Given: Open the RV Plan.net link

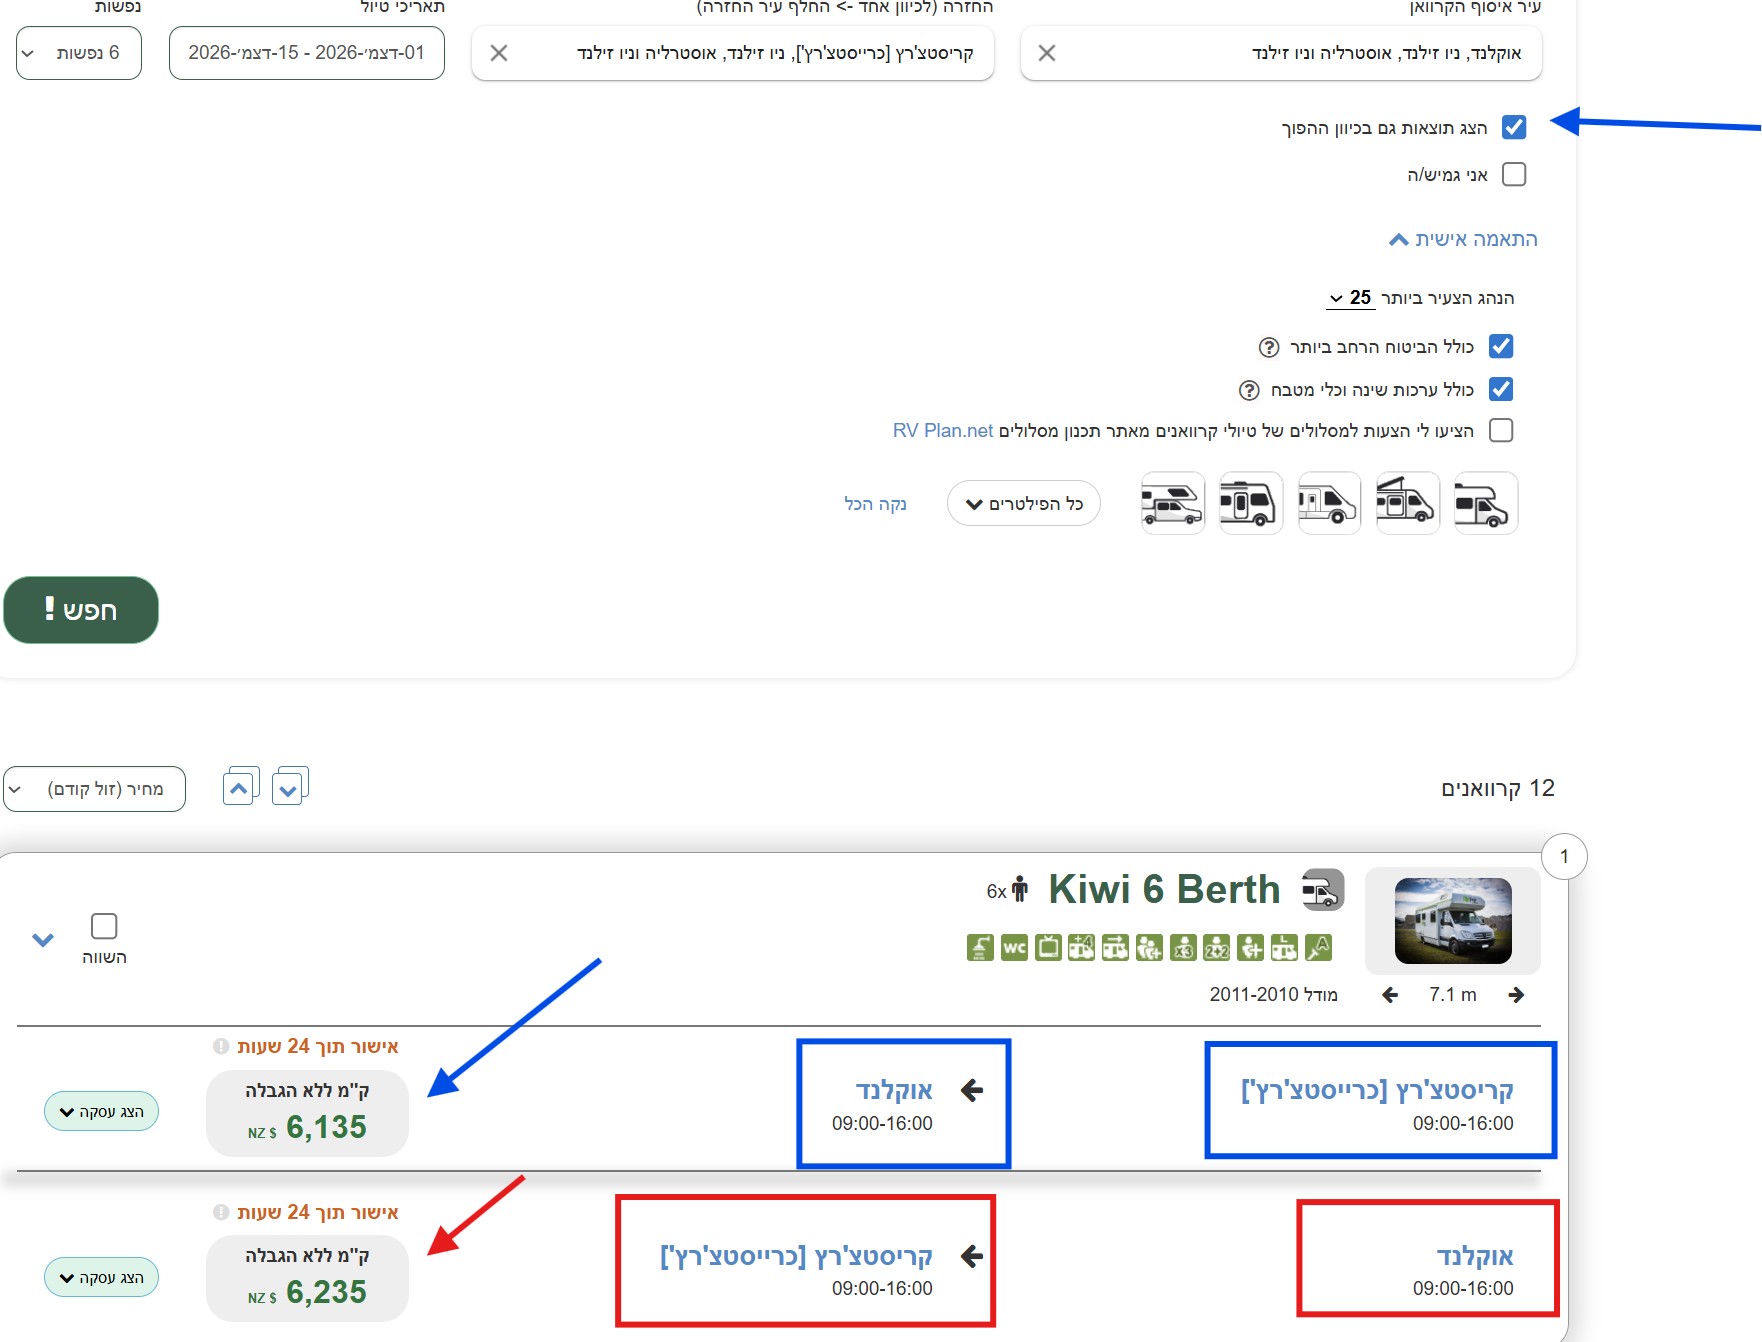Looking at the screenshot, I should [x=942, y=431].
